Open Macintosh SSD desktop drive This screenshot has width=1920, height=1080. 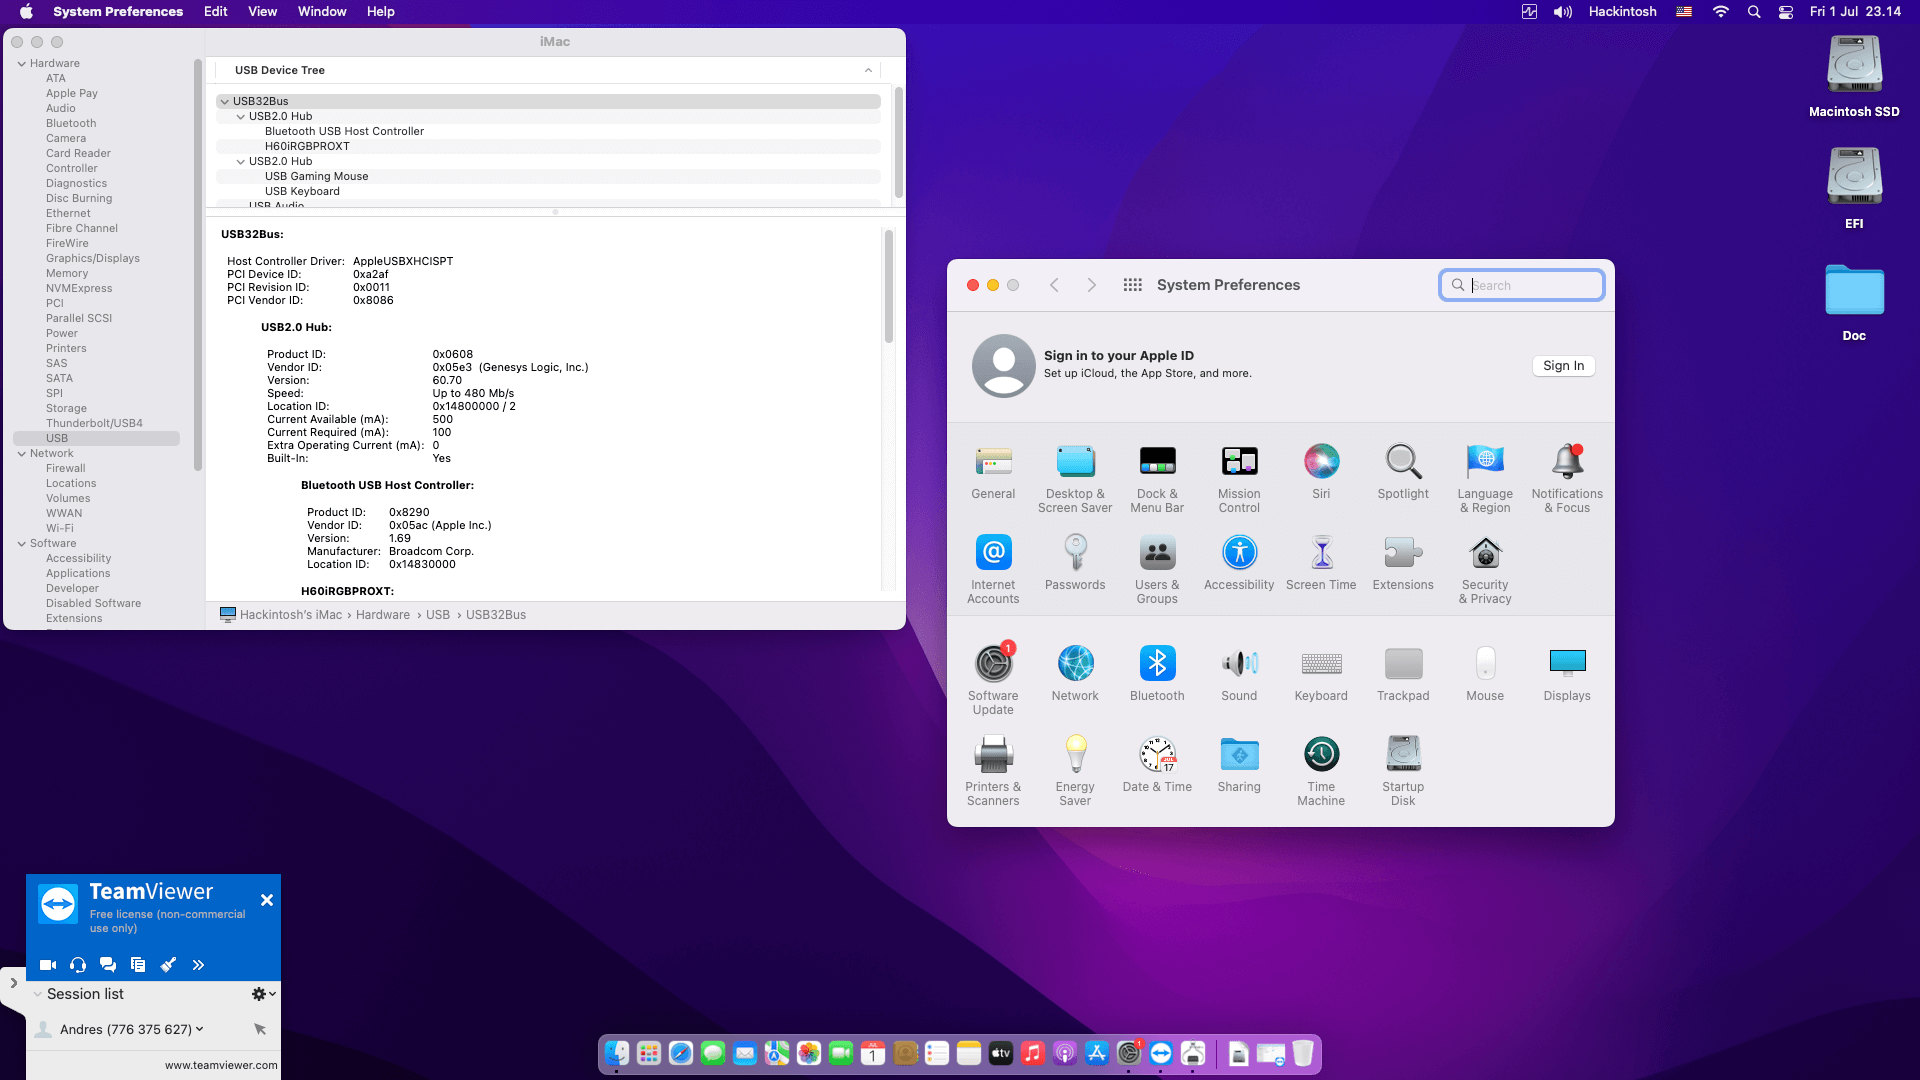[1854, 77]
